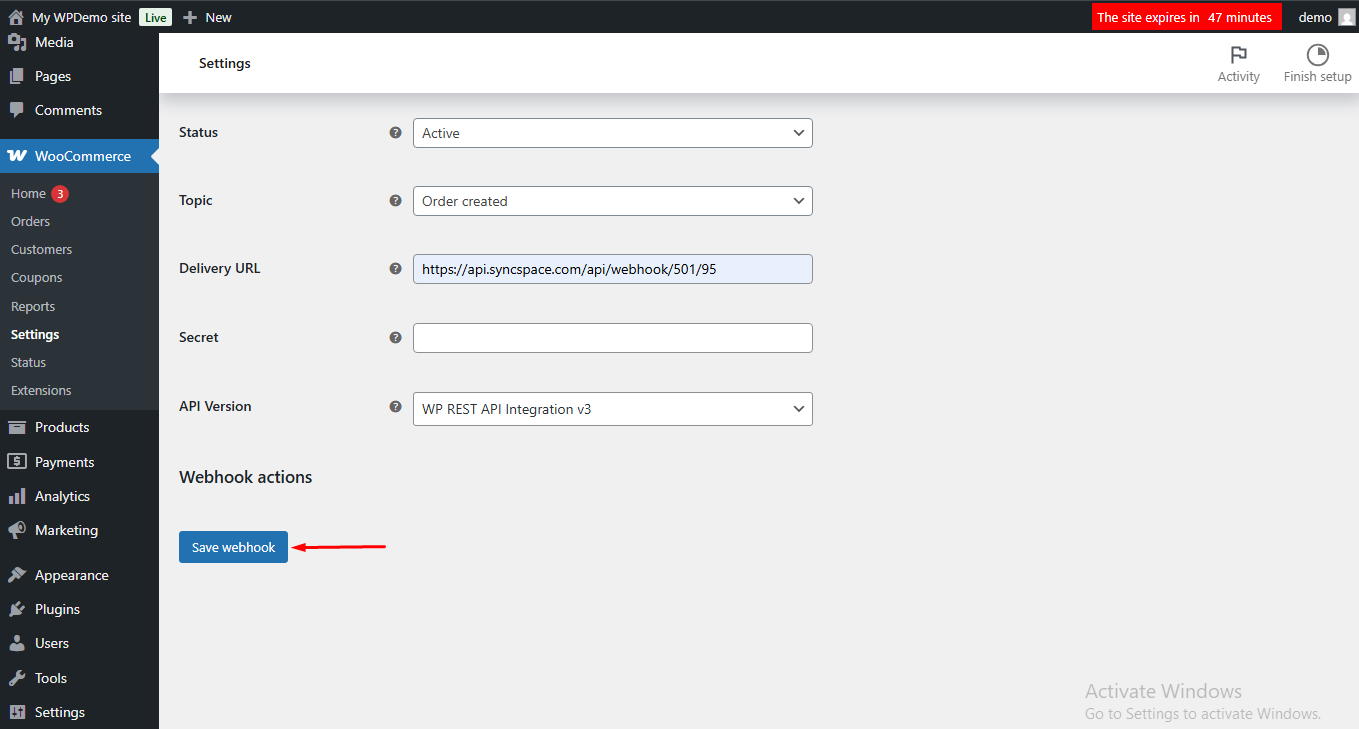Image resolution: width=1359 pixels, height=729 pixels.
Task: Open the Status dropdown showing Active
Action: pyautogui.click(x=612, y=133)
